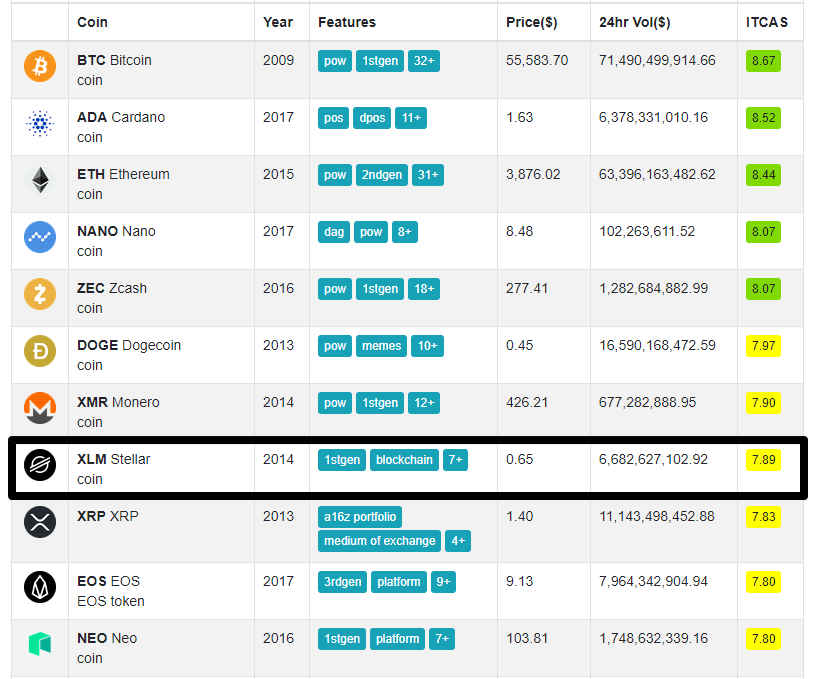The width and height of the screenshot is (814, 679).
Task: Select the Bitcoin price 55,583.70
Action: click(537, 60)
